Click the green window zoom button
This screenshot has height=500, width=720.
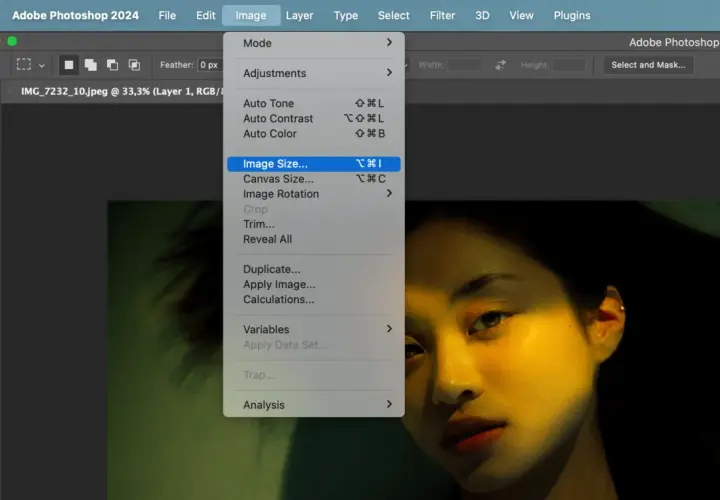click(x=12, y=41)
